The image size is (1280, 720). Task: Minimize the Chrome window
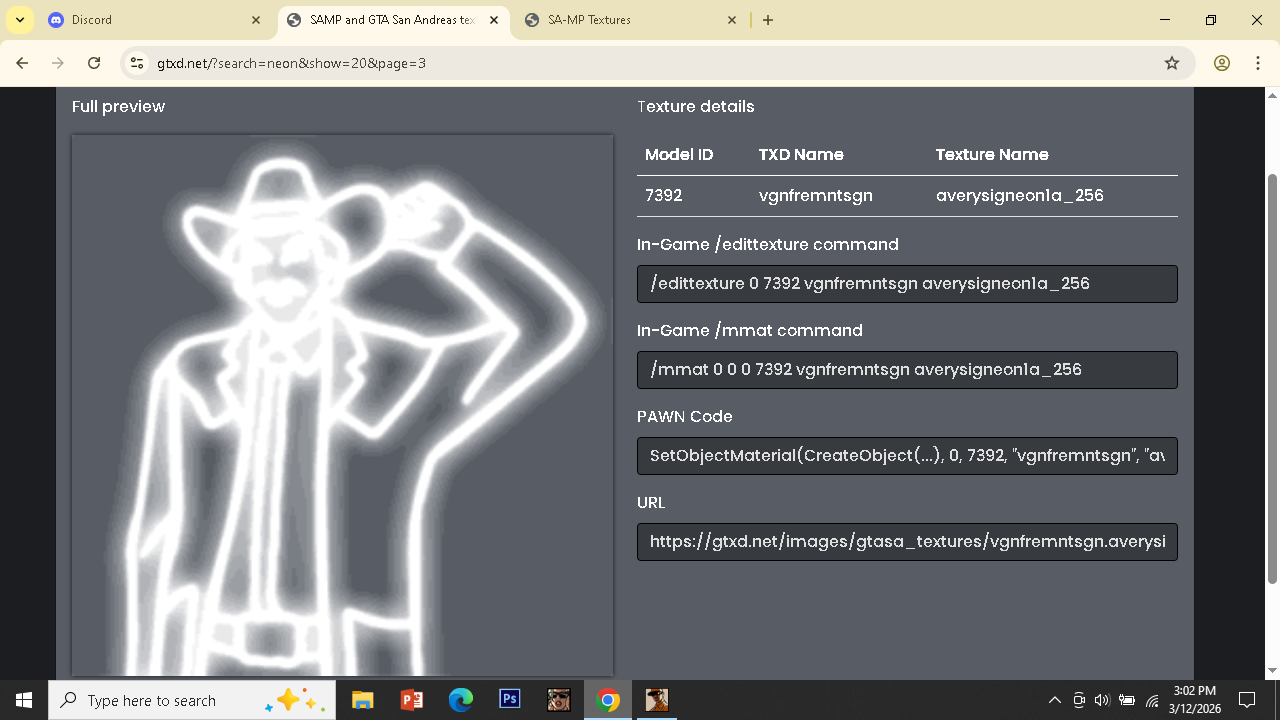point(1165,20)
